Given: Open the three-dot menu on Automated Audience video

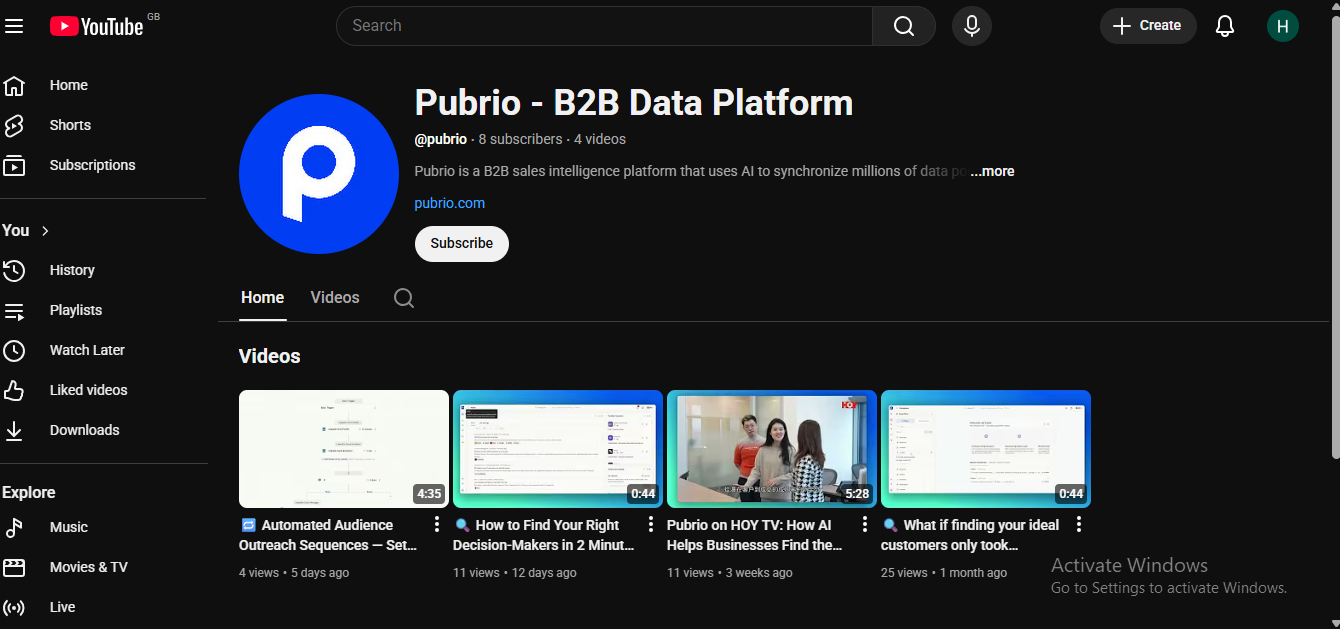Looking at the screenshot, I should [x=436, y=523].
